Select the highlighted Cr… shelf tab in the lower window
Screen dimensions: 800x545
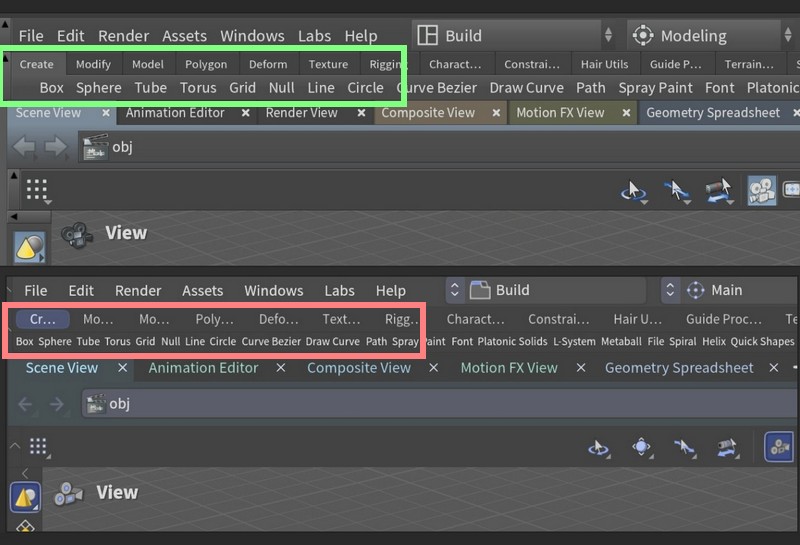[x=43, y=319]
